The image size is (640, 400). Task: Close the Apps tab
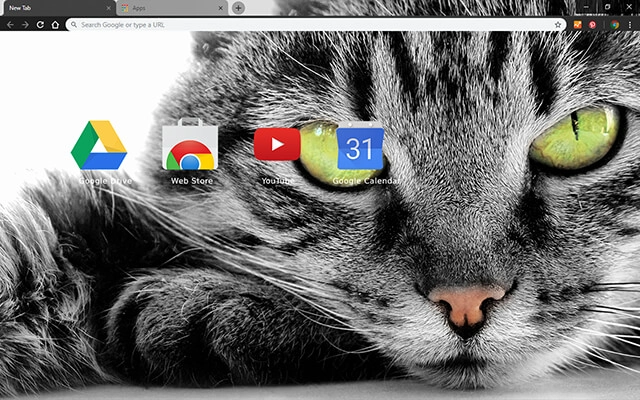(x=220, y=8)
